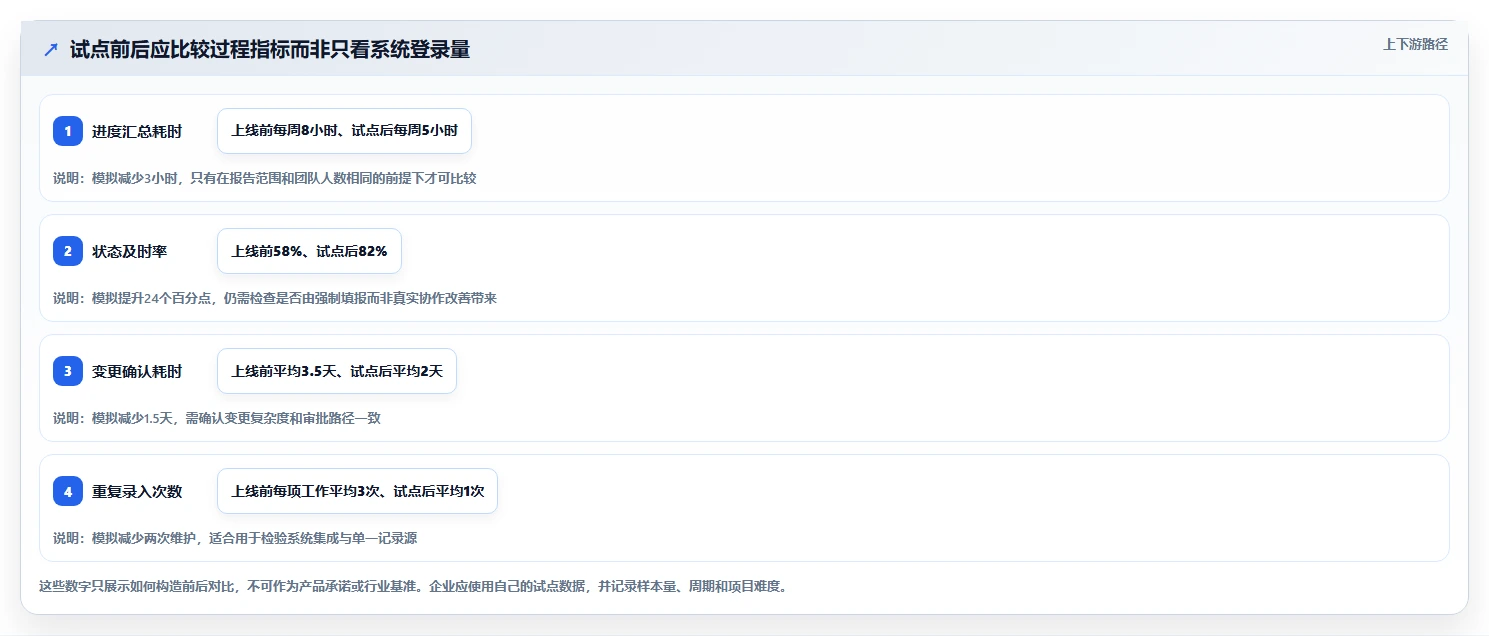Click the 上线前58%、试点后82% chip

309,251
